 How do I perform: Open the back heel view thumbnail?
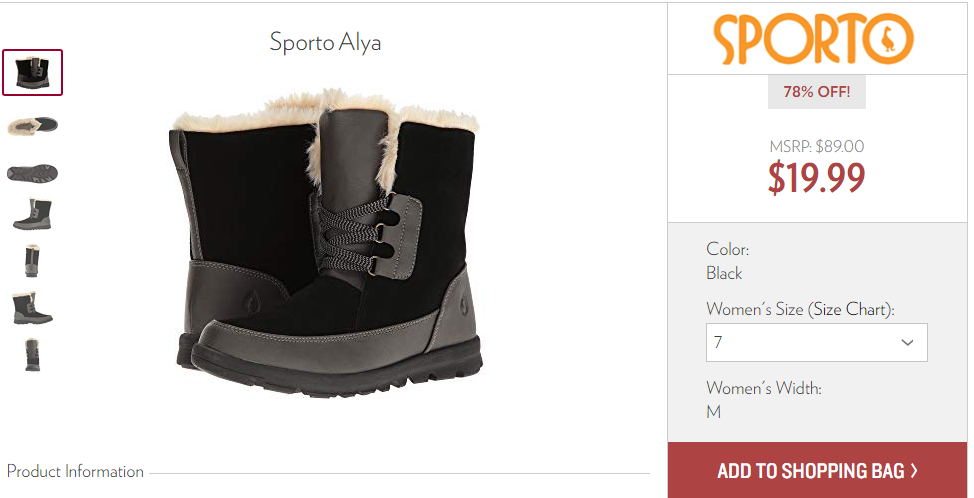coord(32,261)
